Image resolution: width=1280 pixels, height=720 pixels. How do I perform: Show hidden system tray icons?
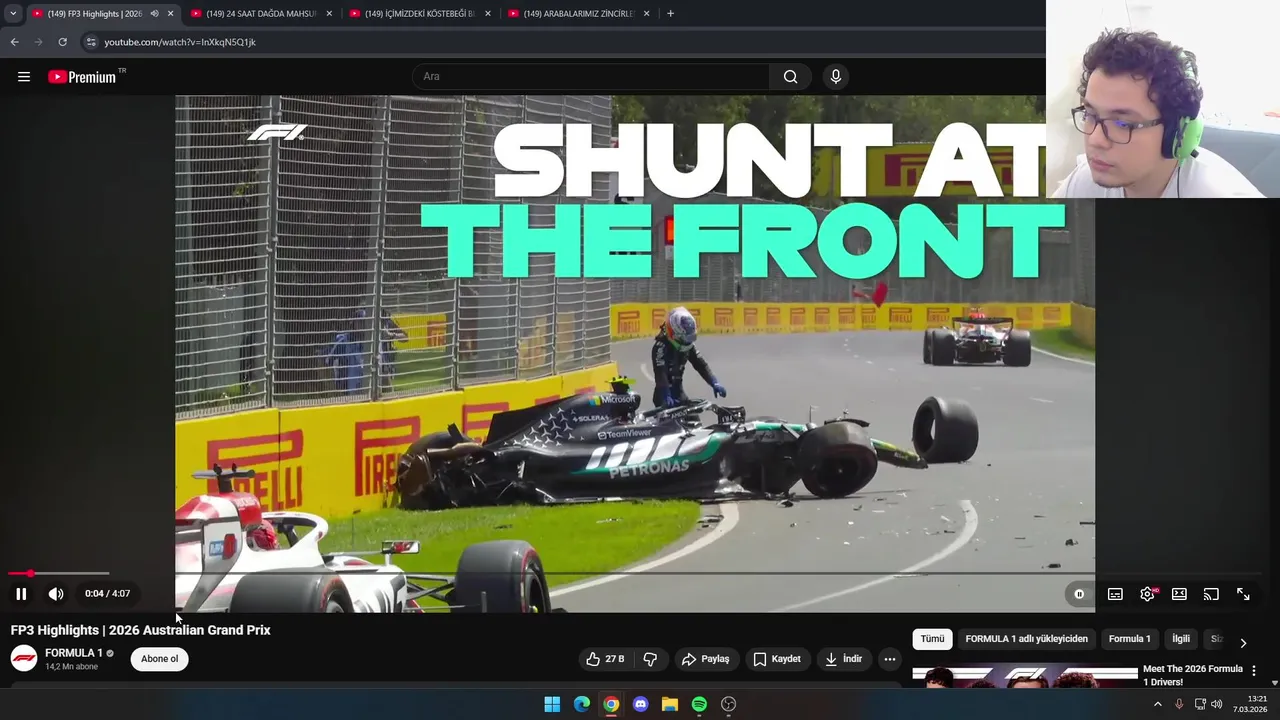coord(1158,704)
